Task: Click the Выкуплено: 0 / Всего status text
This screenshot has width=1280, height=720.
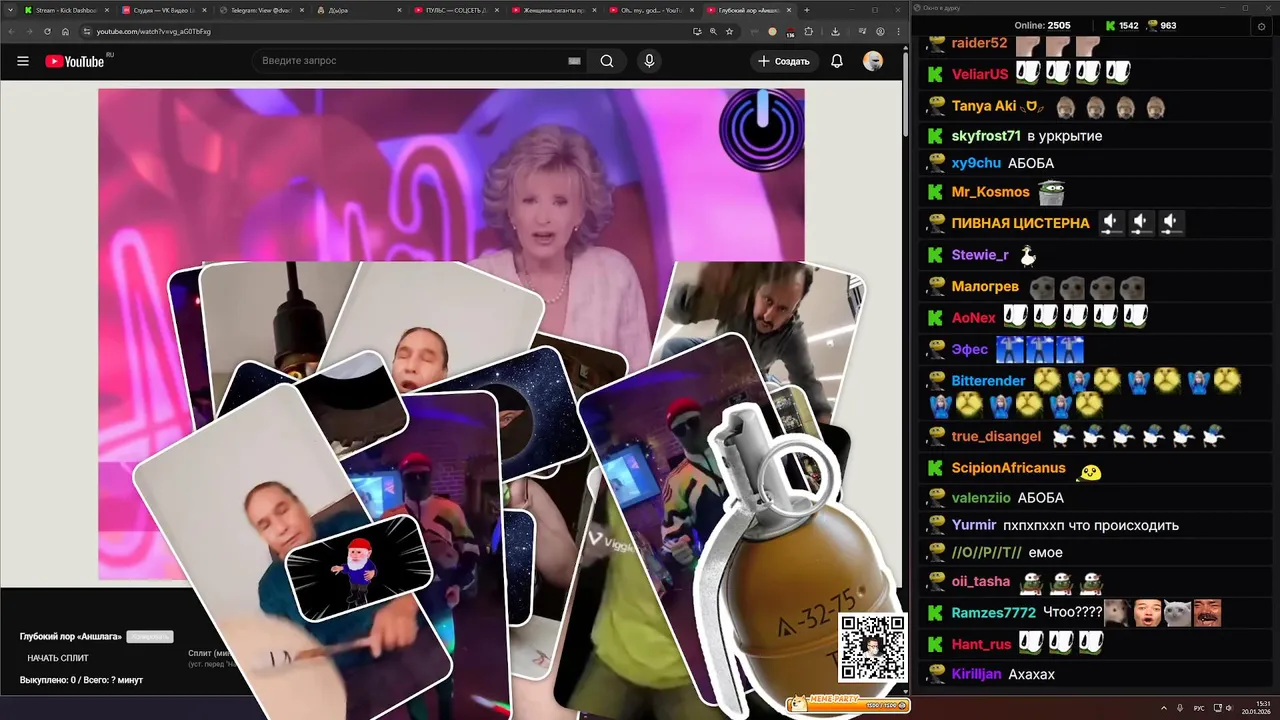Action: point(81,680)
